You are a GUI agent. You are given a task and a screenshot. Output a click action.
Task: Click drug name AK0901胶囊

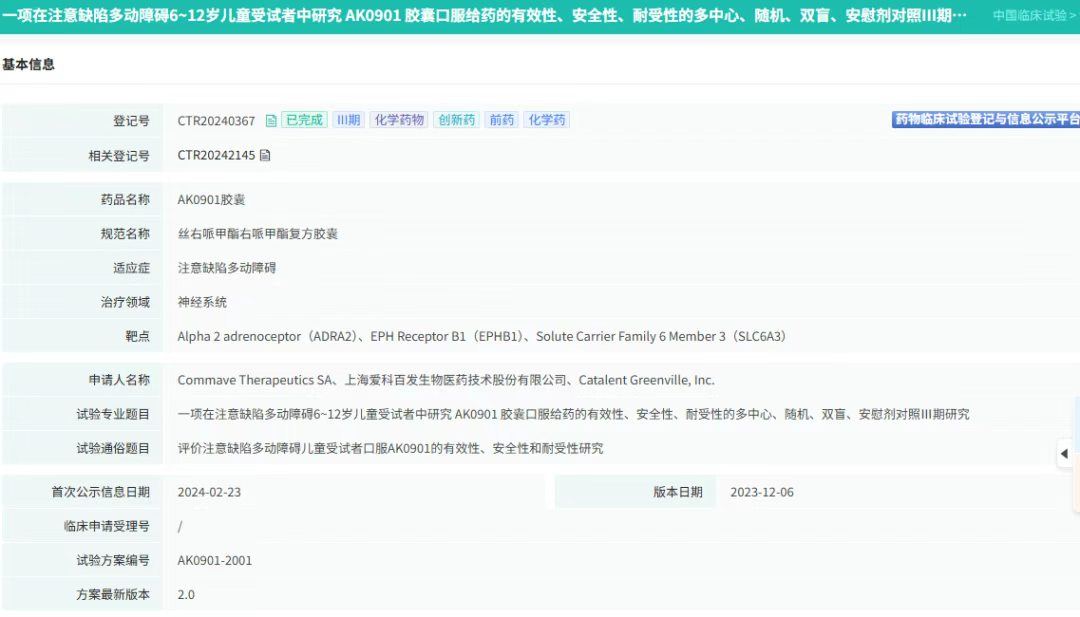pyautogui.click(x=211, y=200)
